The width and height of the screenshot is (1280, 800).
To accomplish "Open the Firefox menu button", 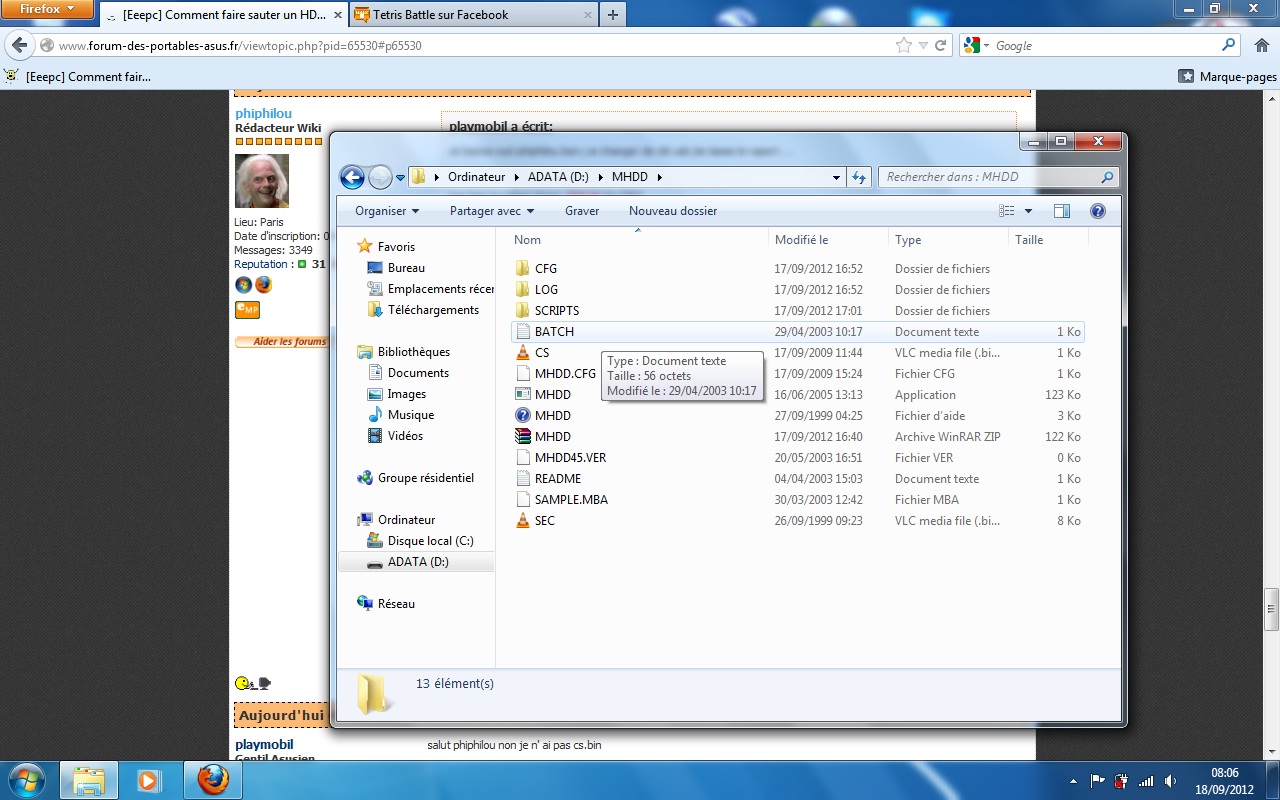I will [x=47, y=9].
